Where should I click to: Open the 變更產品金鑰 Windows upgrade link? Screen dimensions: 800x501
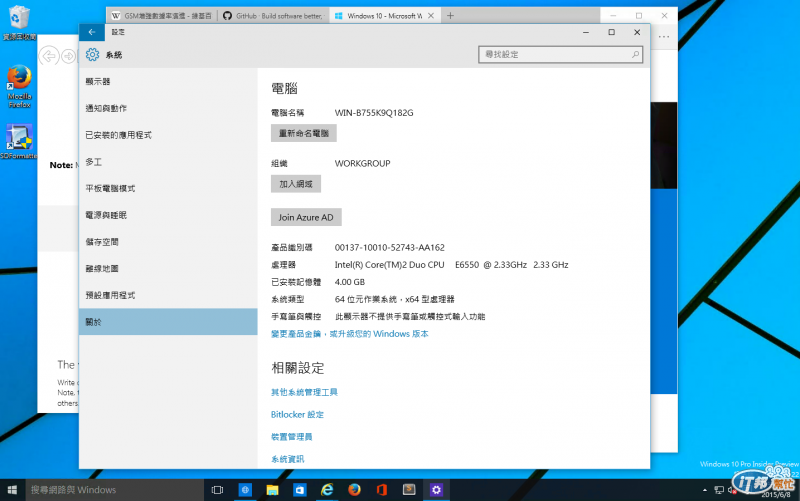[x=349, y=334]
